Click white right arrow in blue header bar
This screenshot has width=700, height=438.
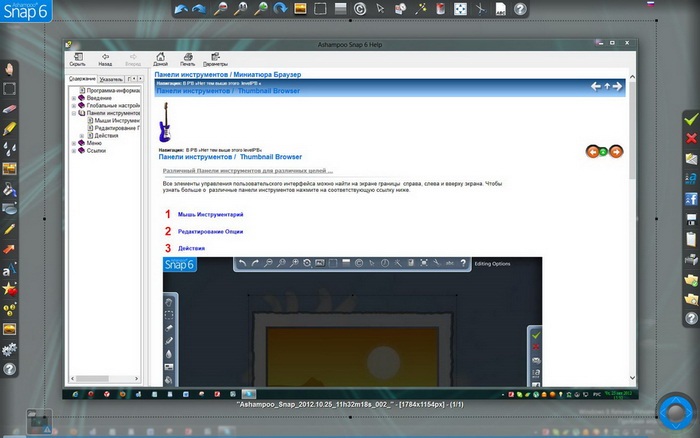click(x=617, y=86)
